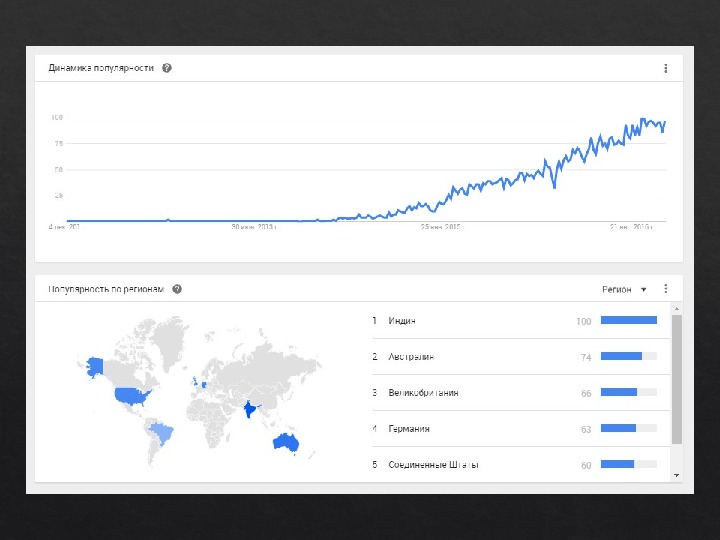Click the help icon beside "Популярность по регионам"
Image resolution: width=720 pixels, height=540 pixels.
177,289
